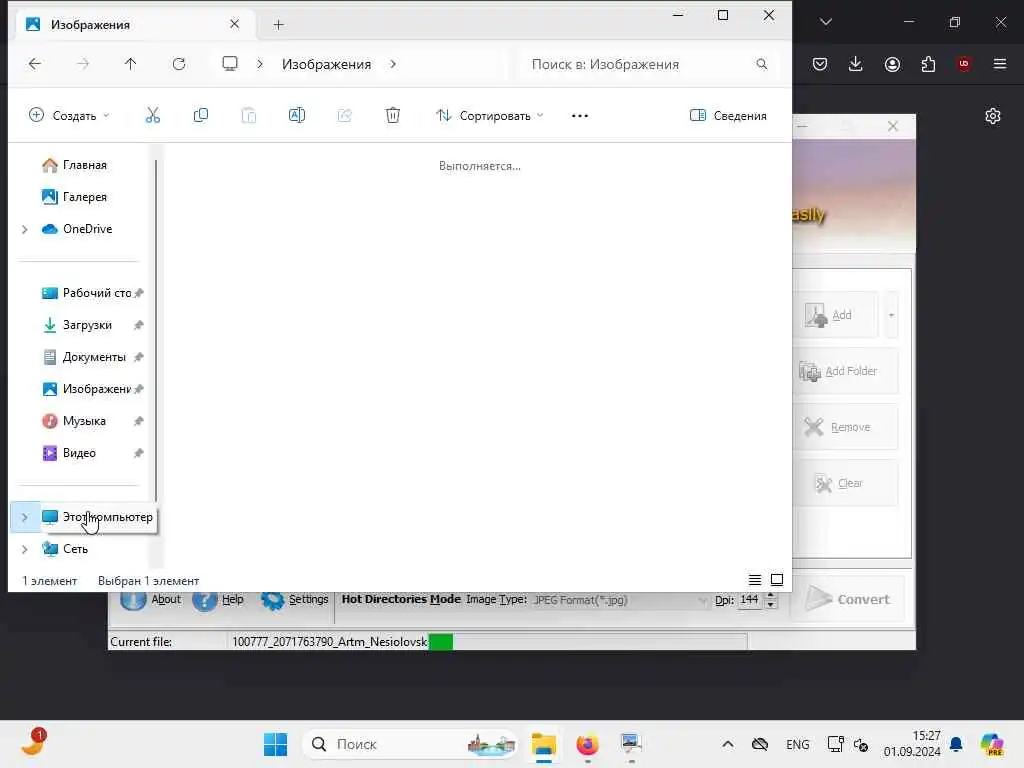Open Firefox hamburger application menu

point(1000,64)
